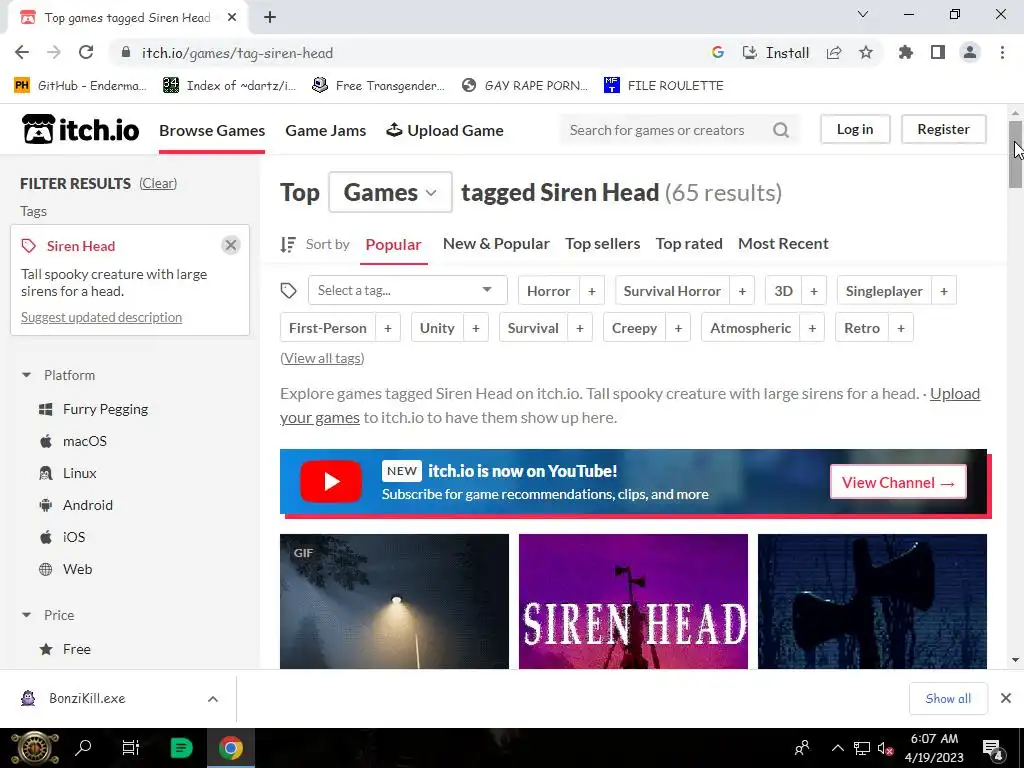Open Chrome three-dot menu
The height and width of the screenshot is (768, 1024).
pyautogui.click(x=1002, y=53)
